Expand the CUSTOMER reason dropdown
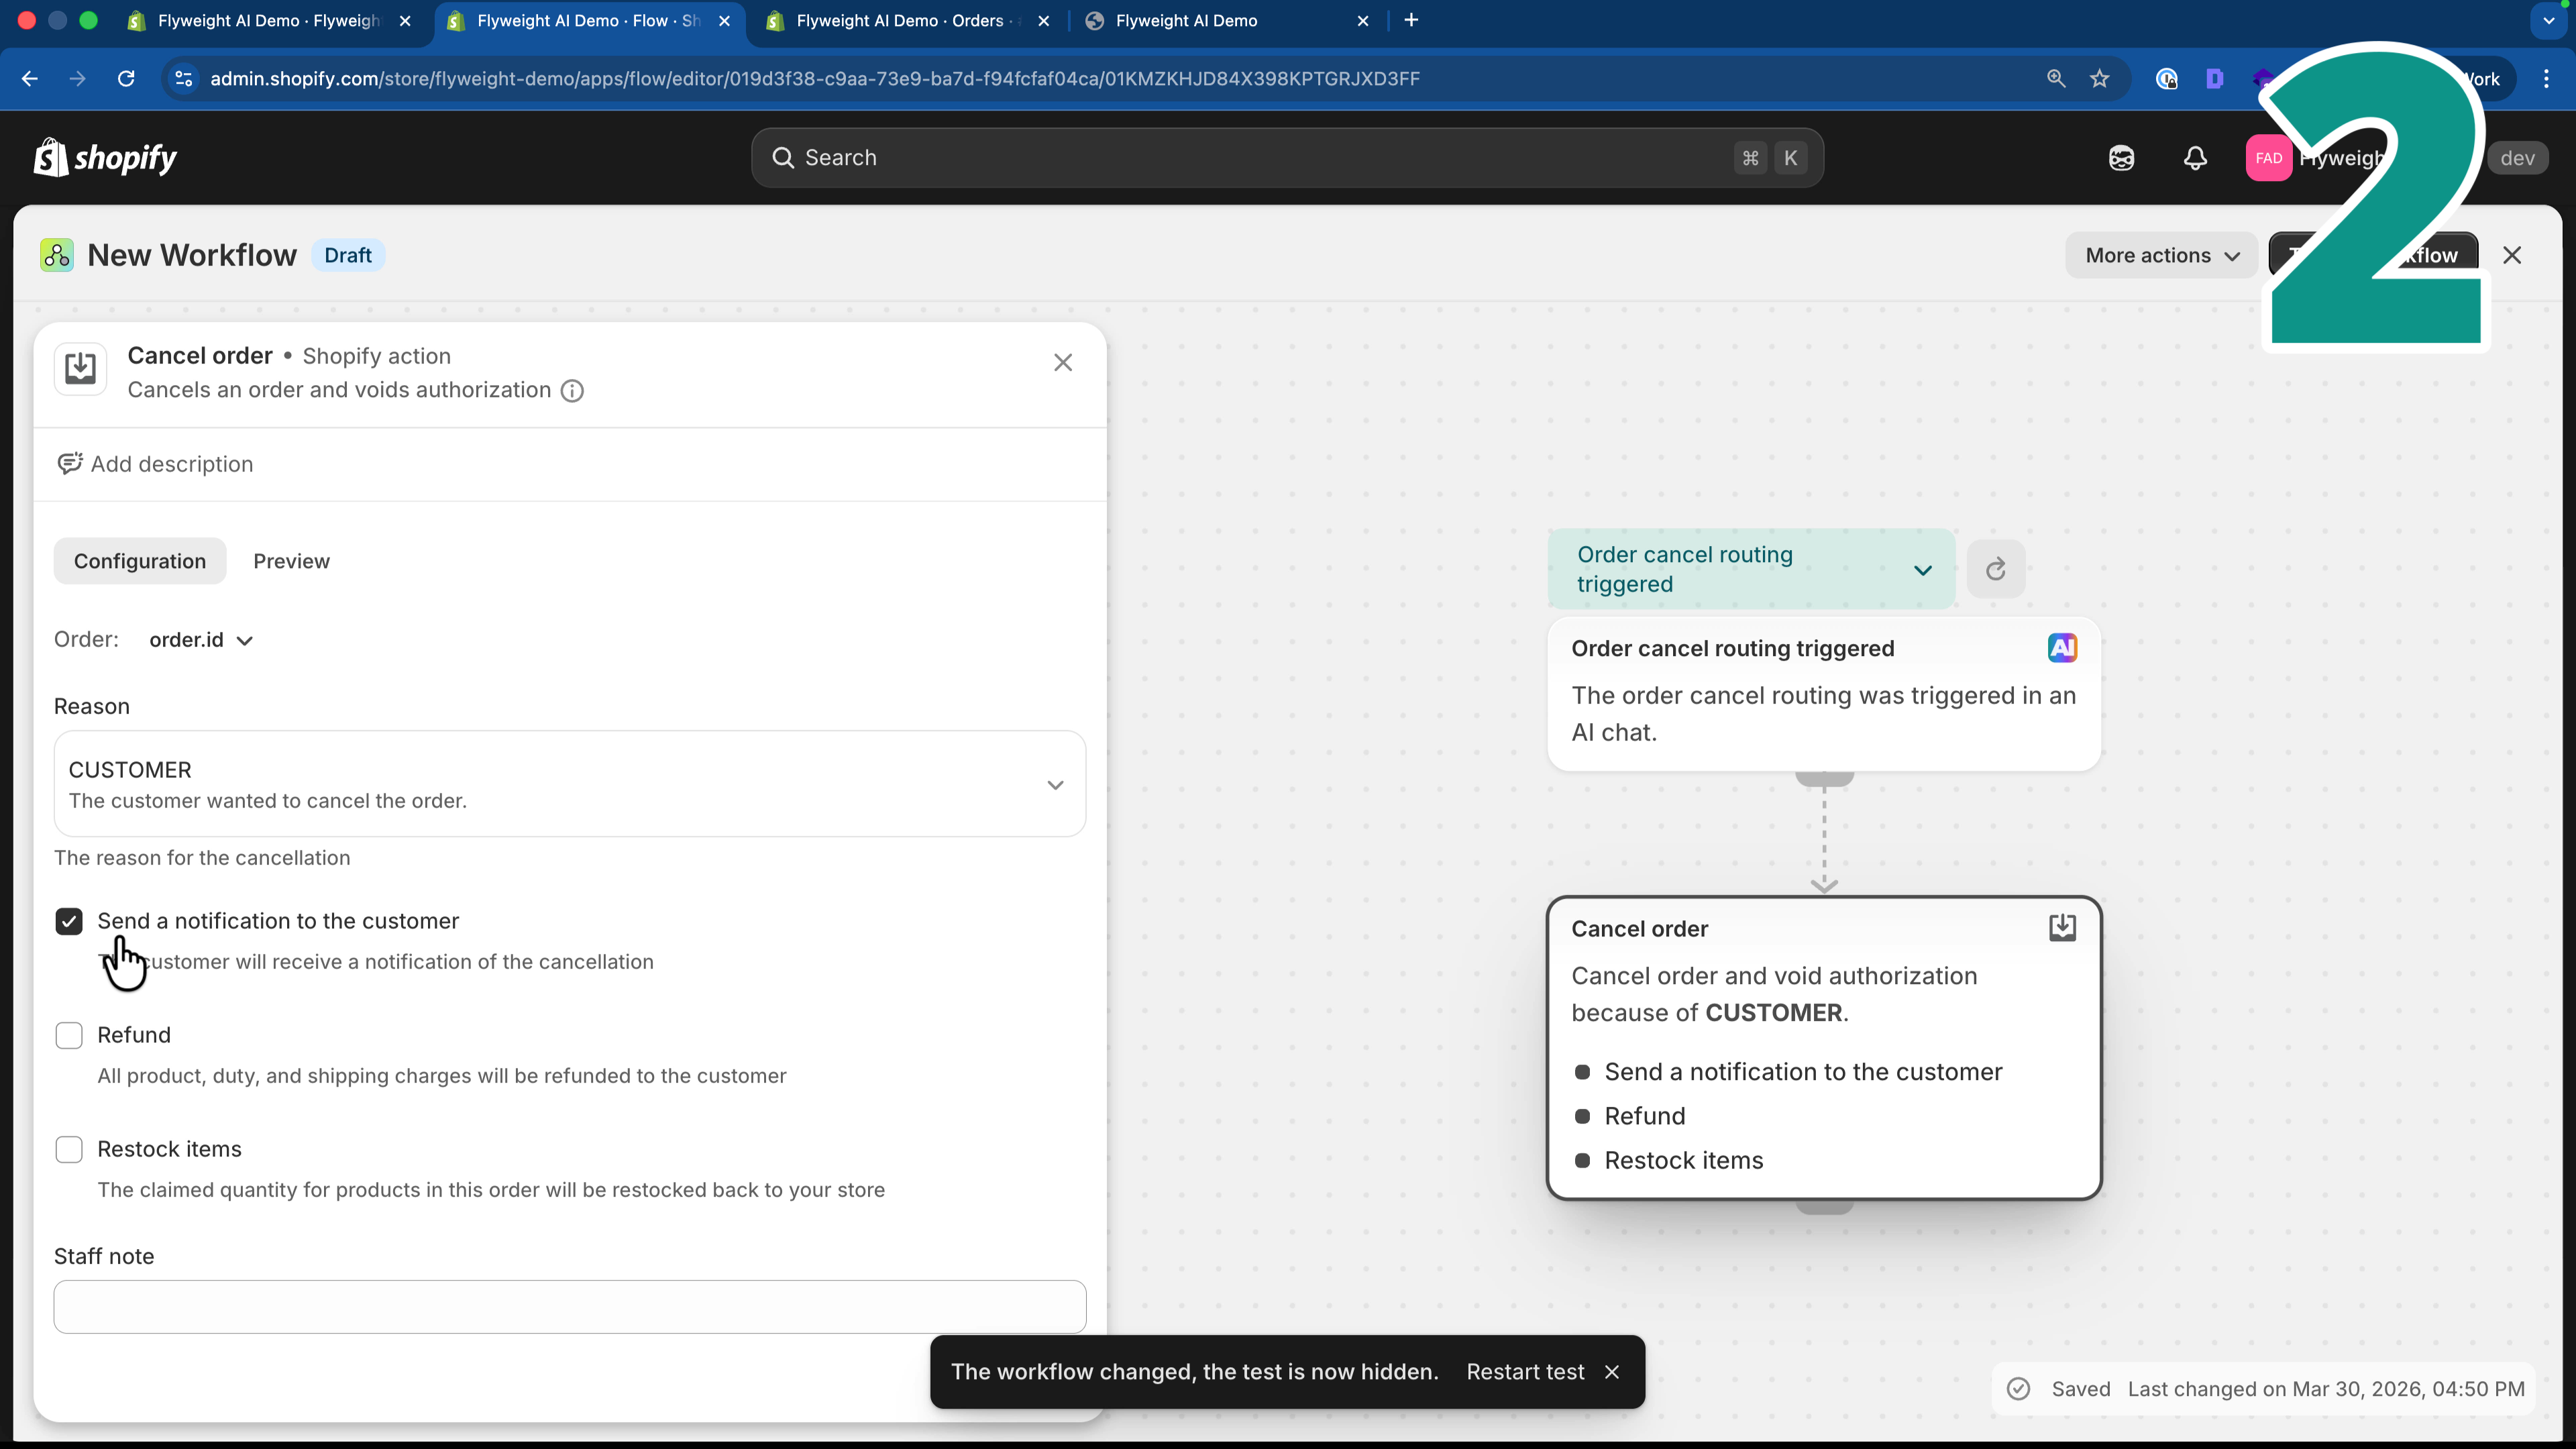This screenshot has width=2576, height=1449. 1055,785
